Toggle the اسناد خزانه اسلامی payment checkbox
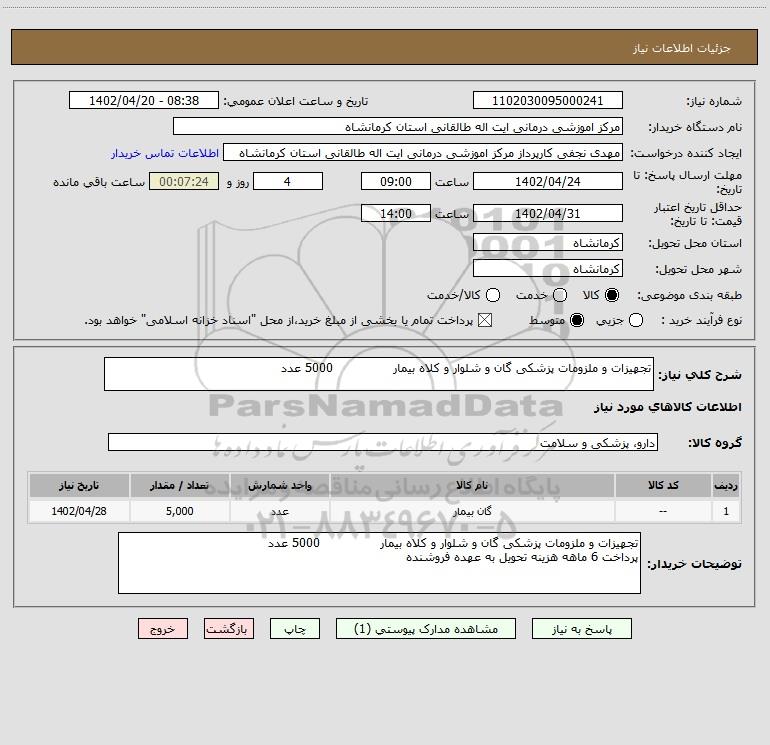 pos(485,321)
